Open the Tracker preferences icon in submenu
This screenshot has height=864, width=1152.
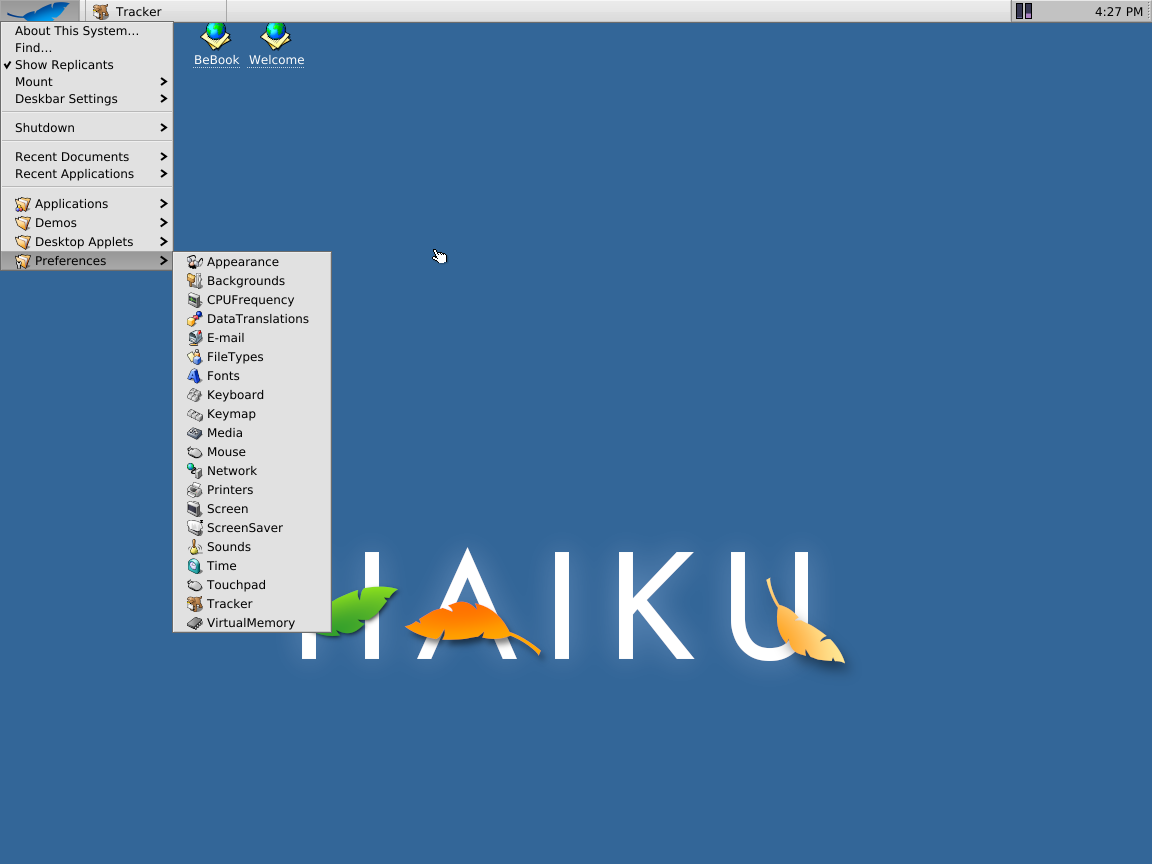tap(195, 604)
